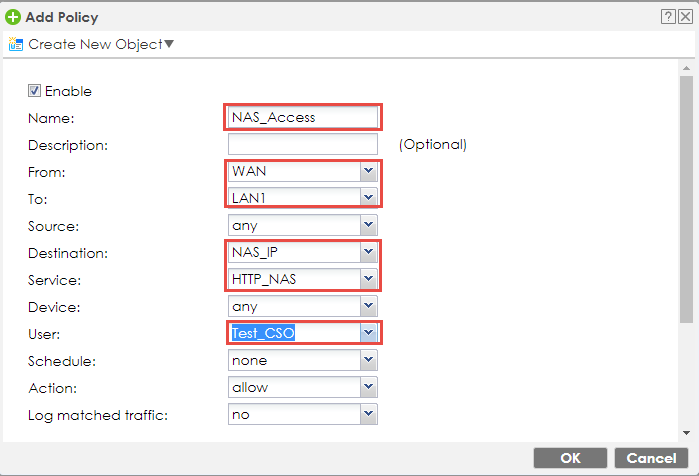Open the Destination dropdown showing NAS_IP
Image resolution: width=699 pixels, height=476 pixels.
click(368, 252)
